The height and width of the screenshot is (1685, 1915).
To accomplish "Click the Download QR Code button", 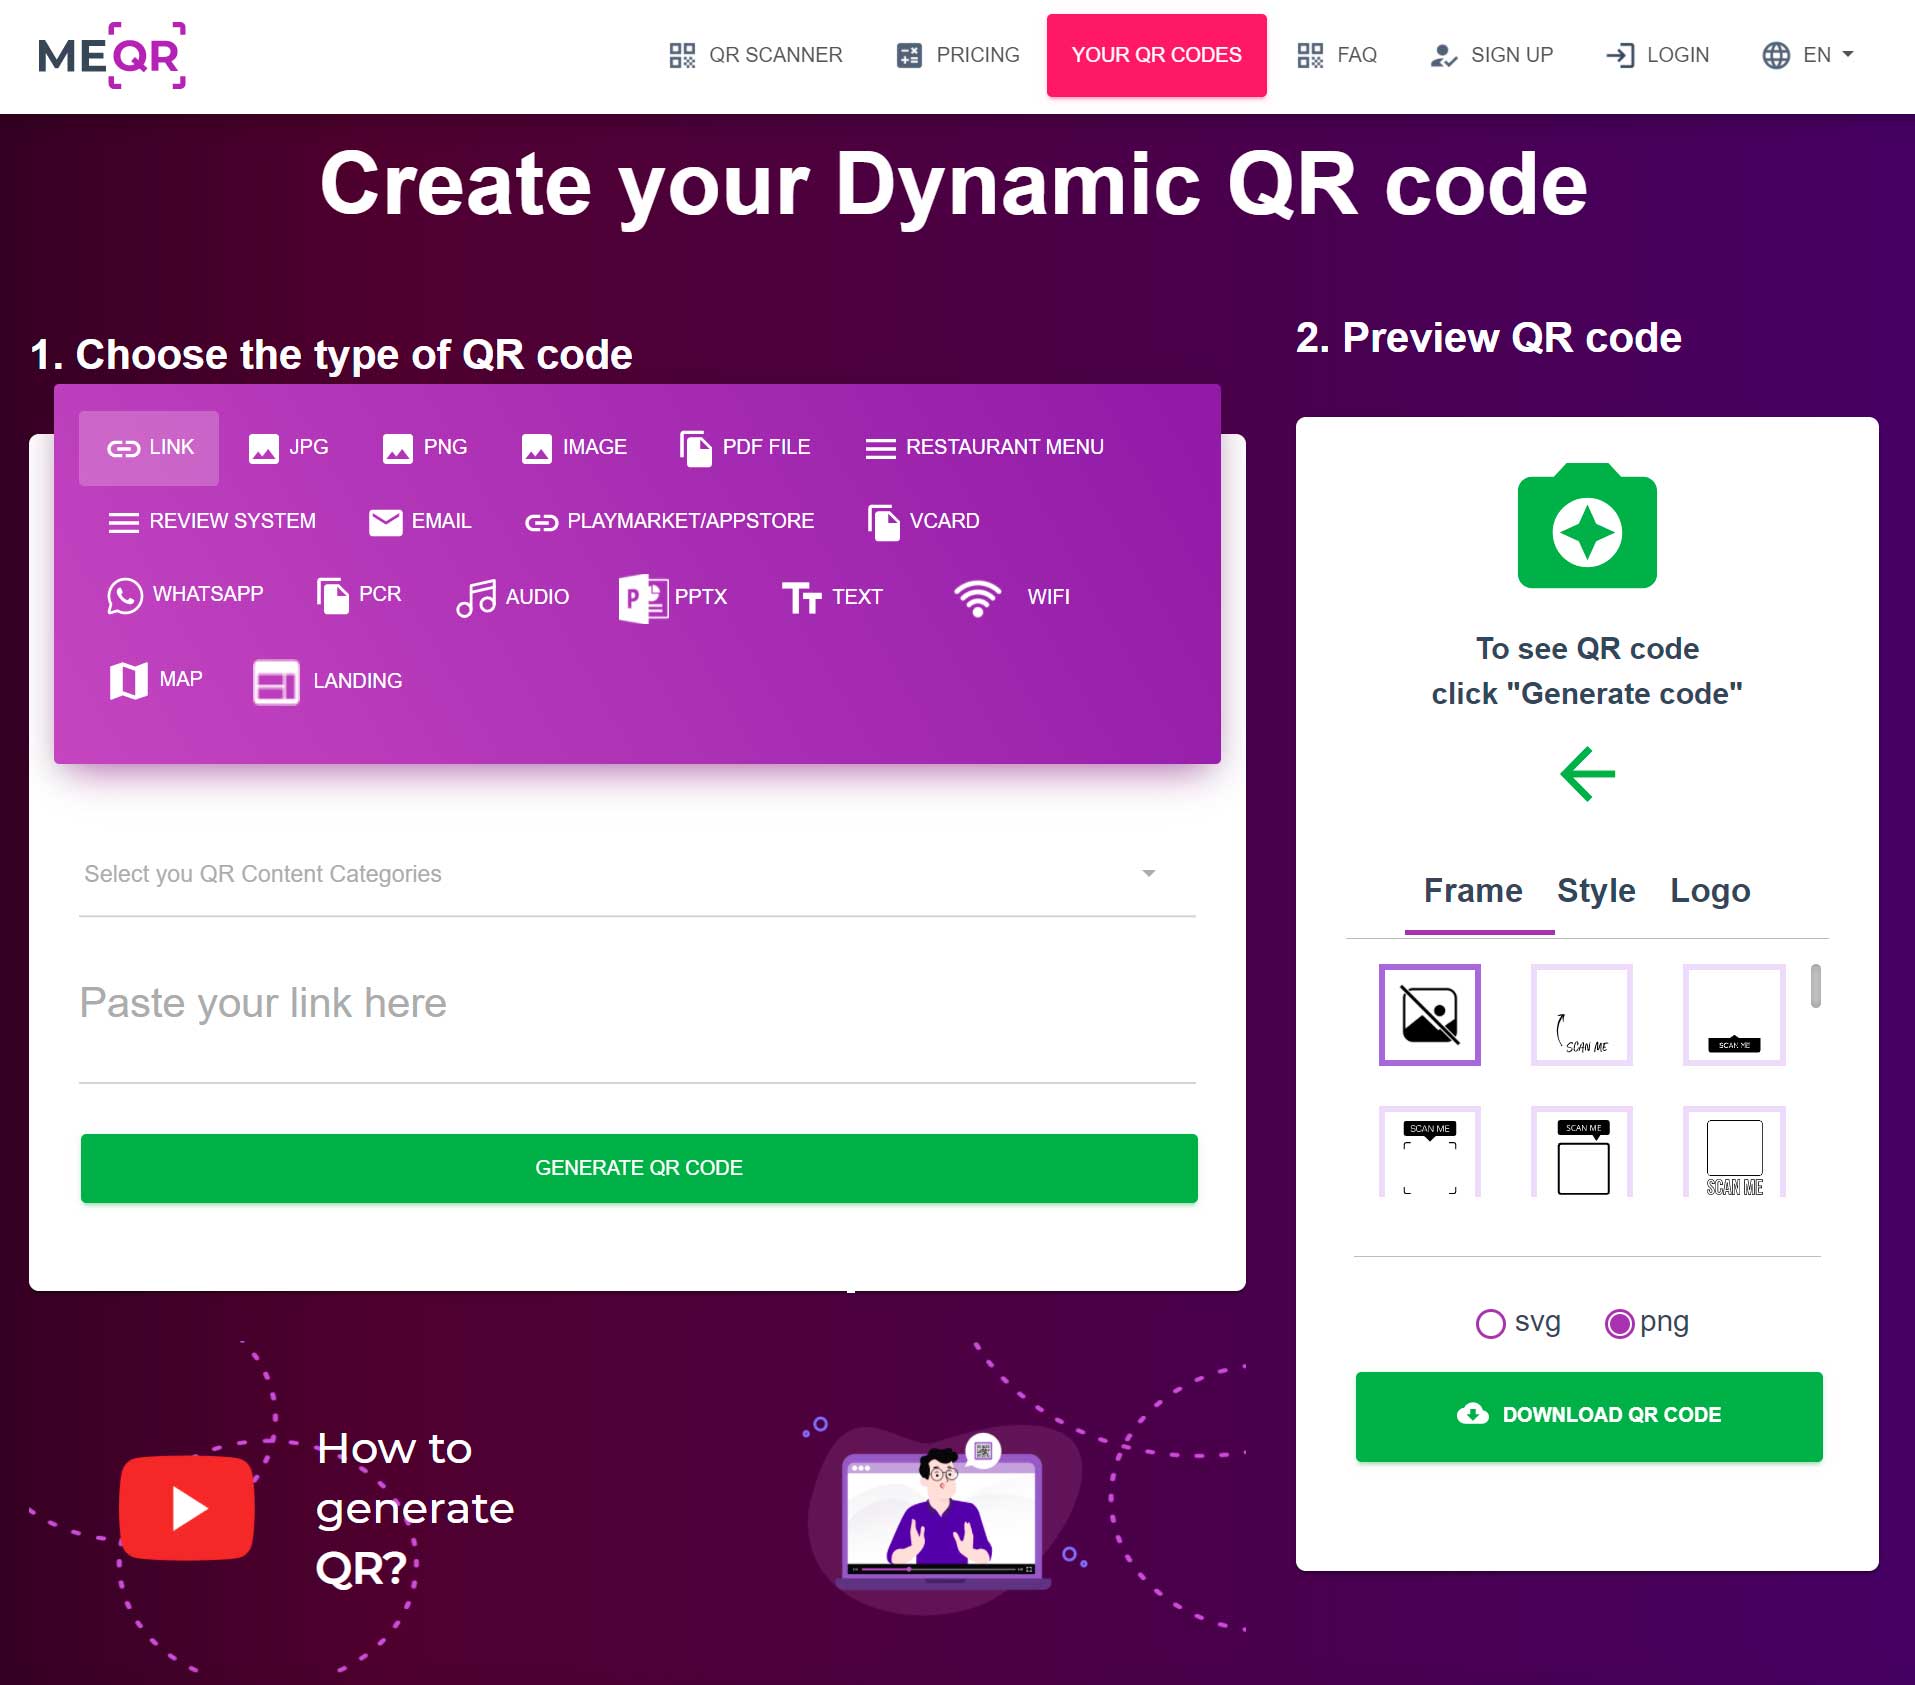I will click(x=1589, y=1416).
